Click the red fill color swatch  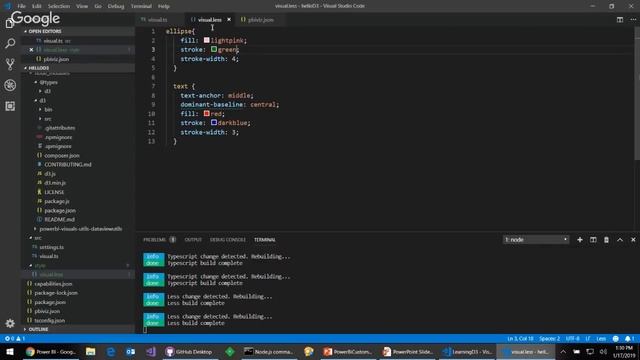tap(207, 113)
